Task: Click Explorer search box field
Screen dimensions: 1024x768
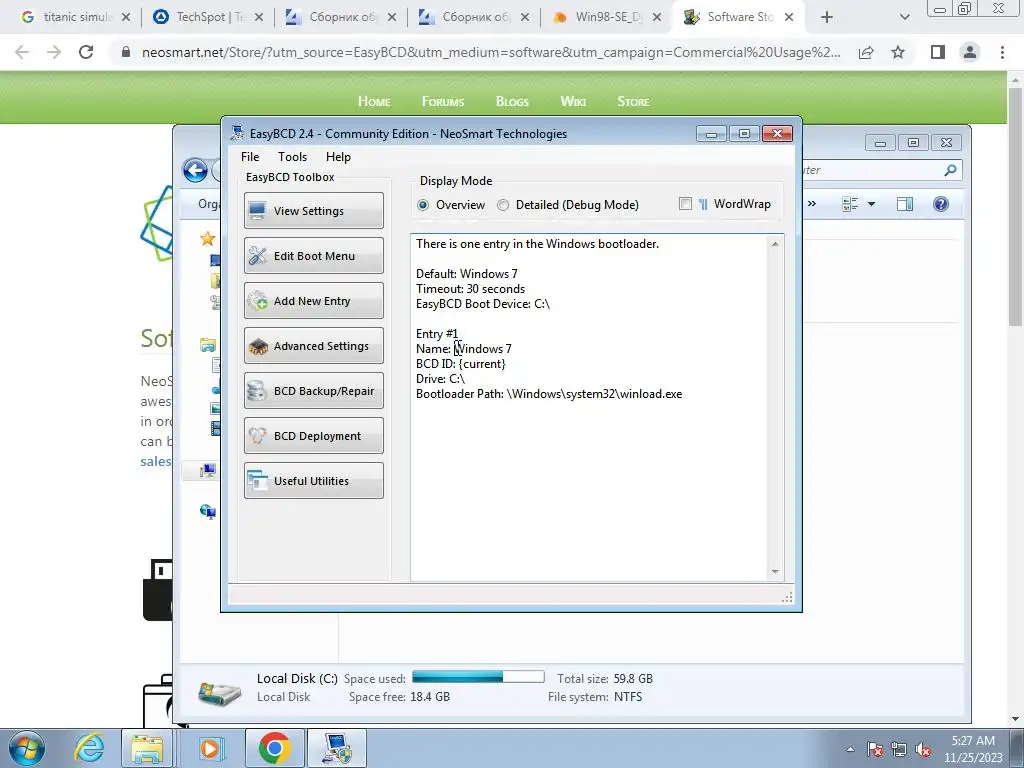Action: (x=880, y=170)
